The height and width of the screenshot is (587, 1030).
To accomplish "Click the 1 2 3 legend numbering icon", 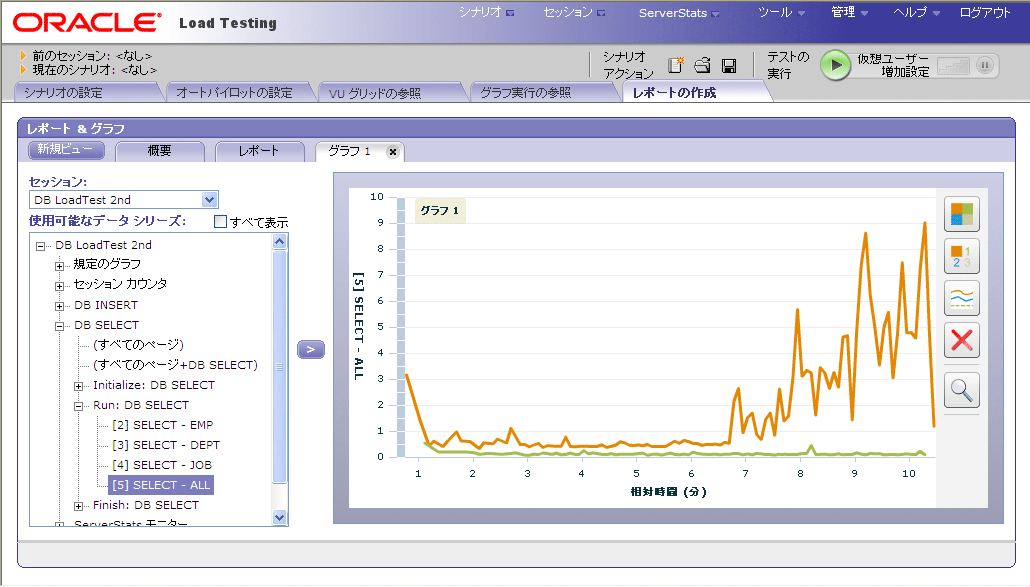I will (x=962, y=256).
